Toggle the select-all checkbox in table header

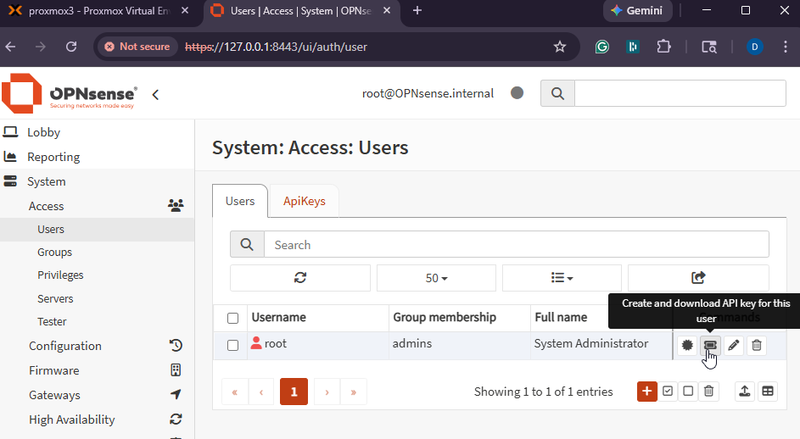tap(233, 319)
